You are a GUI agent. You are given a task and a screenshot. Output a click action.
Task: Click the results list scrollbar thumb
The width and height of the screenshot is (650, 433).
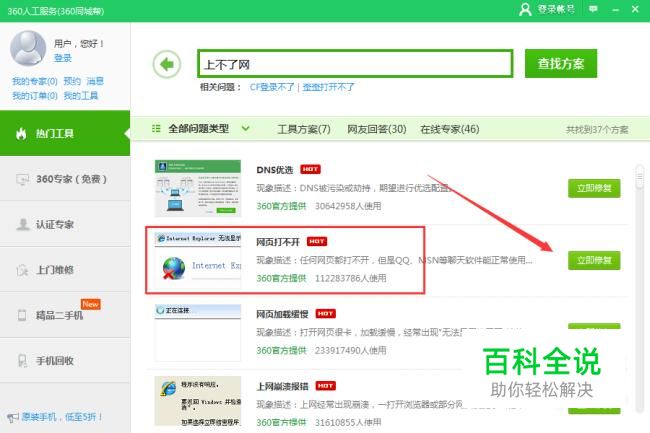(x=640, y=177)
